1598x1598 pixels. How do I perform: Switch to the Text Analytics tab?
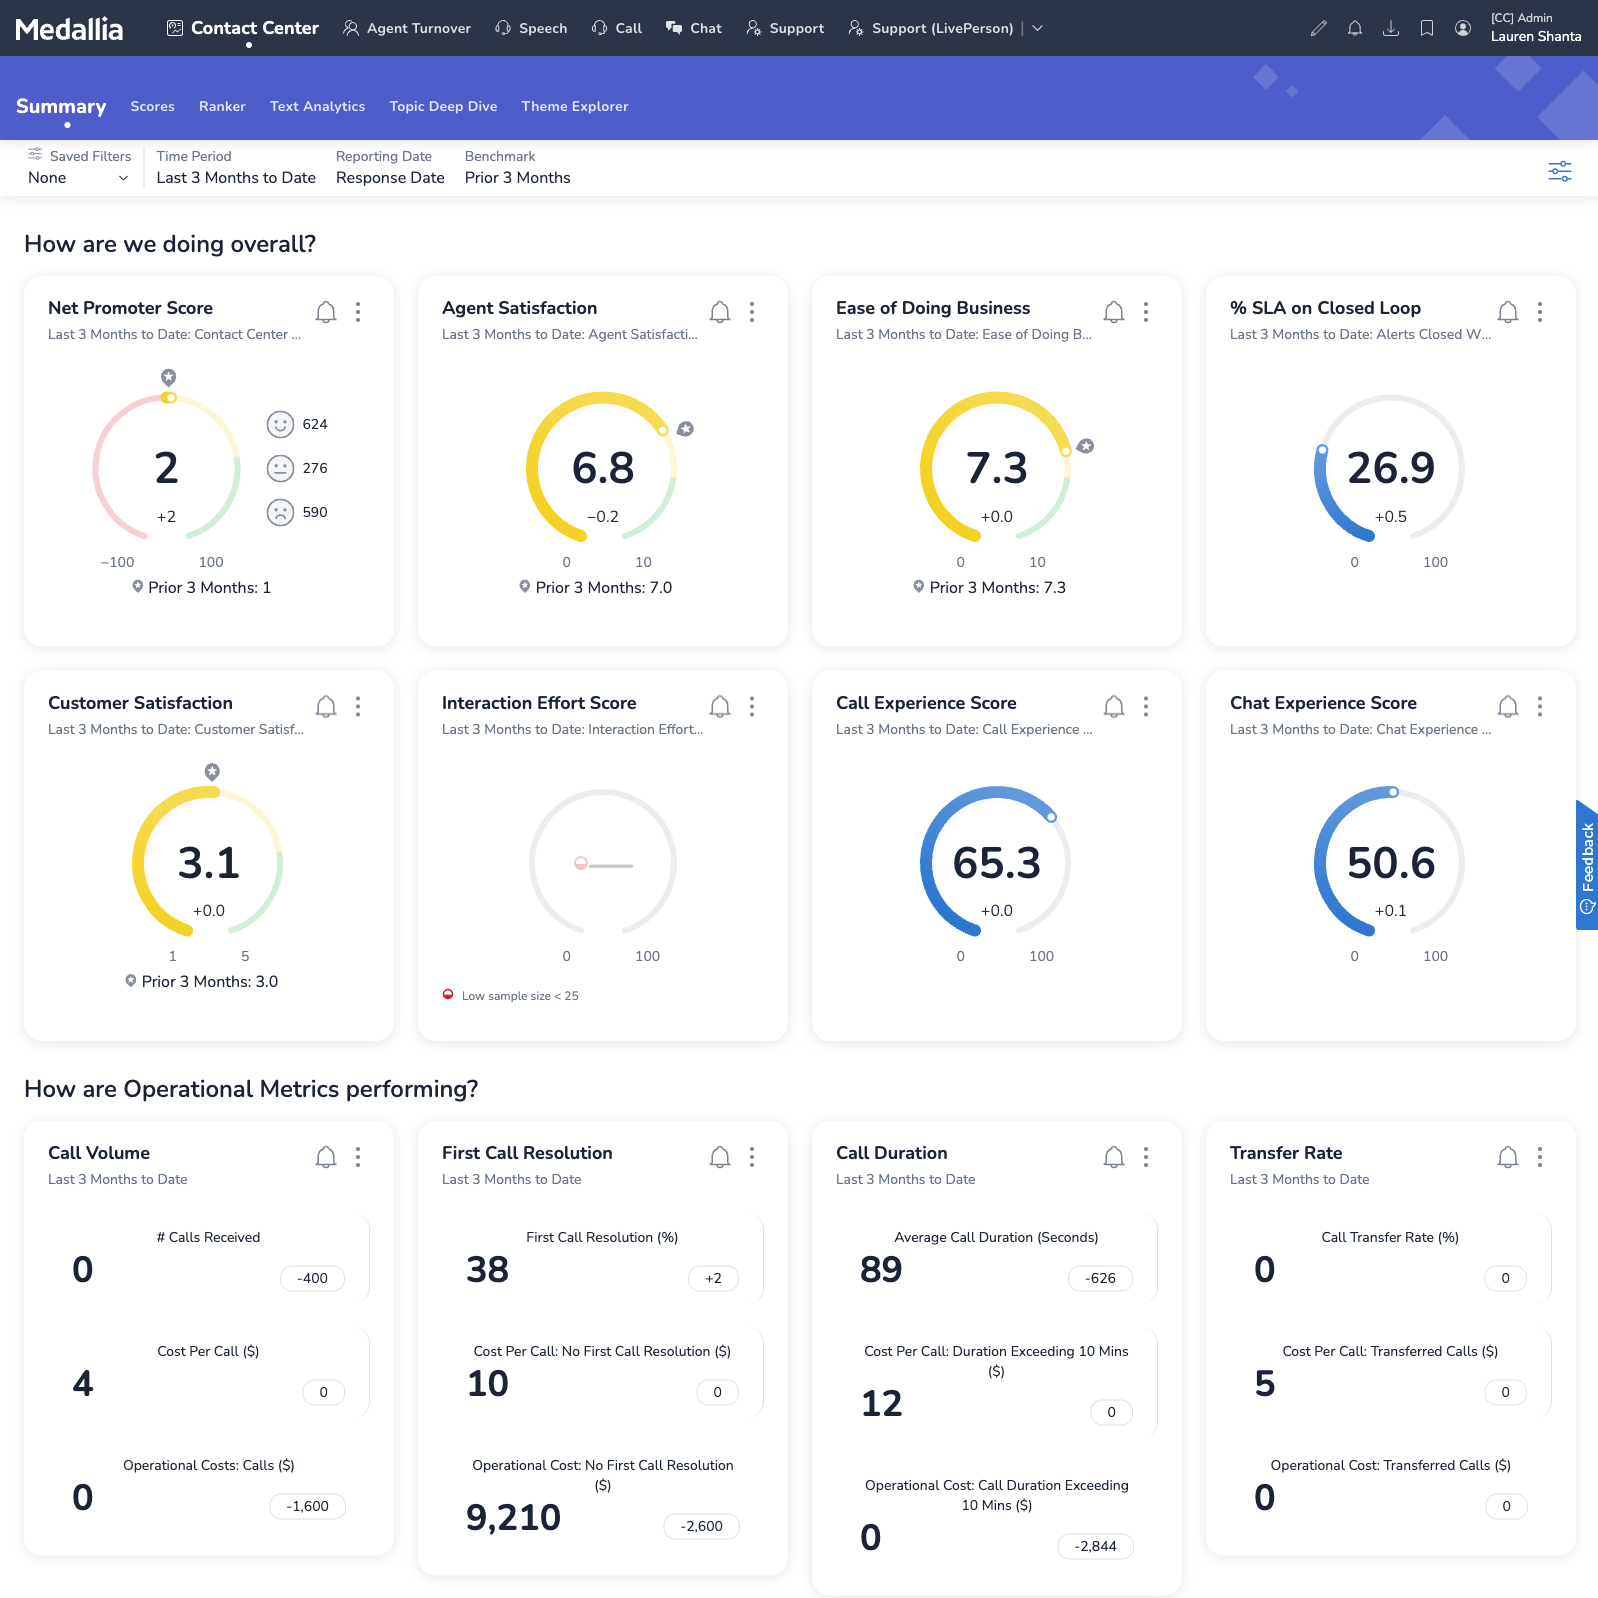[x=317, y=106]
